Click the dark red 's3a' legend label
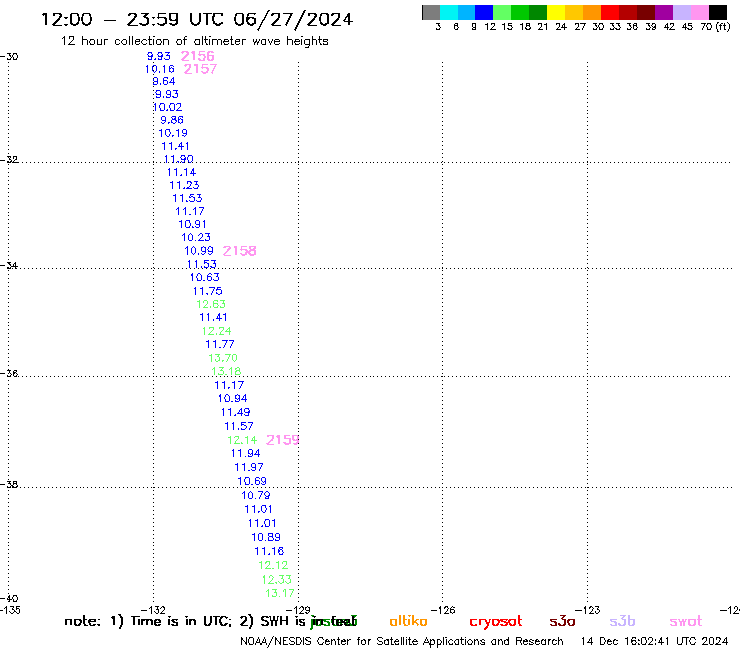 pos(562,621)
